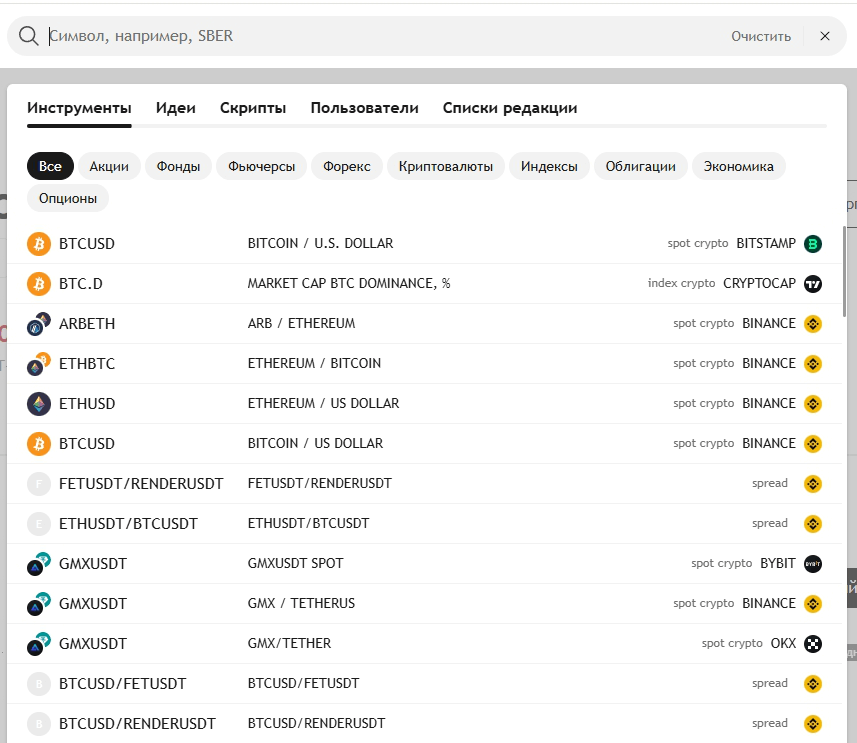Click placeholder icon of BTCUSD/FETUSDT row
This screenshot has height=743, width=857.
coord(39,684)
